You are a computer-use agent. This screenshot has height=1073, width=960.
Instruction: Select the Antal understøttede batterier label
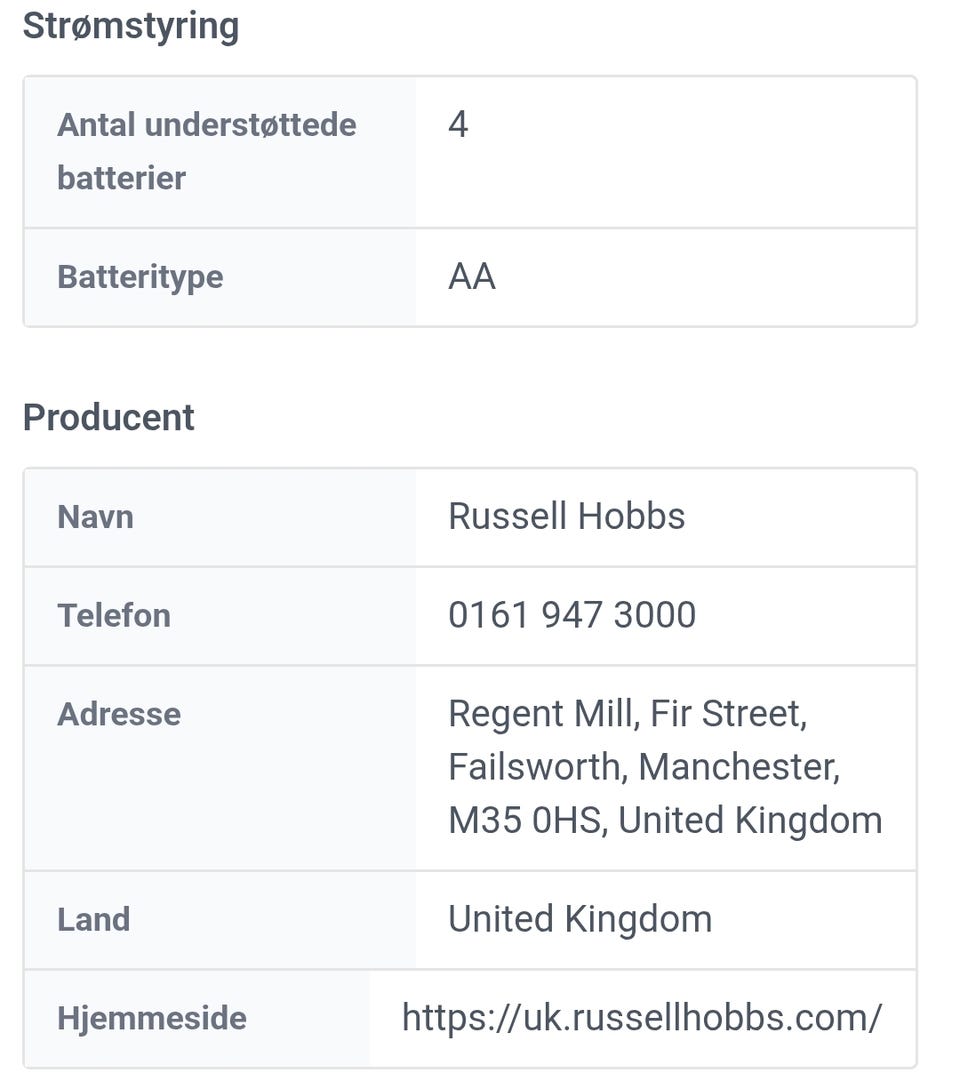point(206,151)
